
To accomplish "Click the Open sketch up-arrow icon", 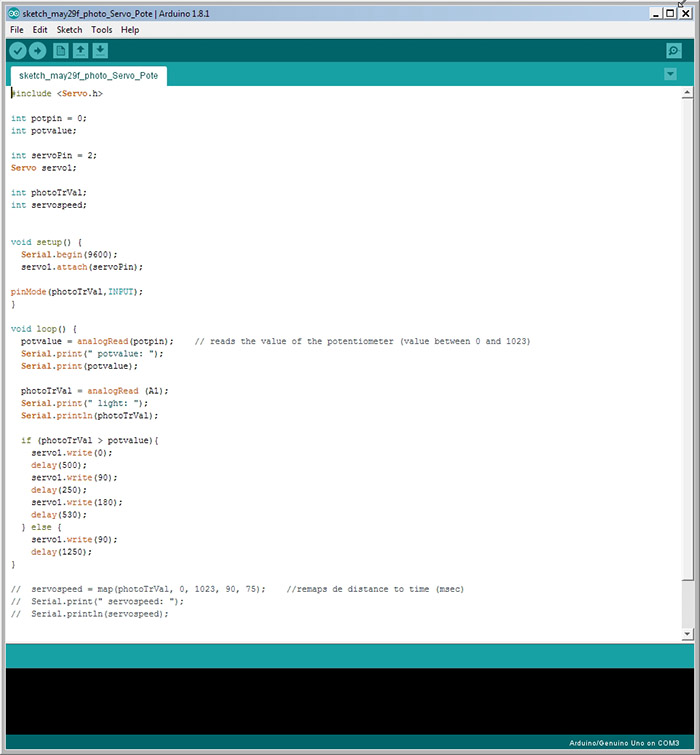I will pos(80,51).
